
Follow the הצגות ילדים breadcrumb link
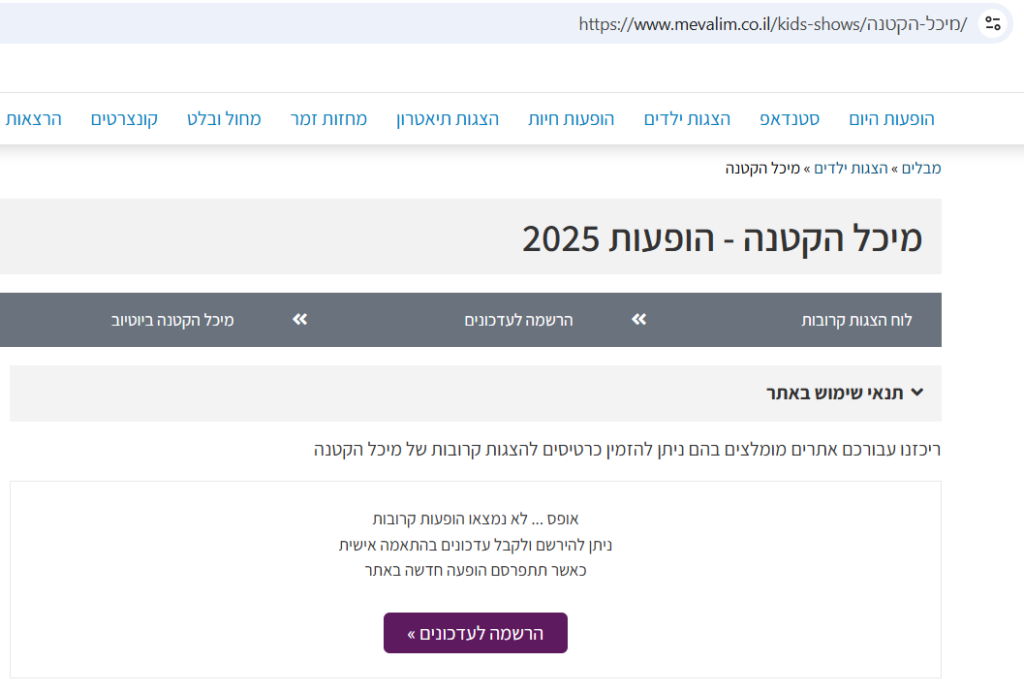click(x=851, y=169)
